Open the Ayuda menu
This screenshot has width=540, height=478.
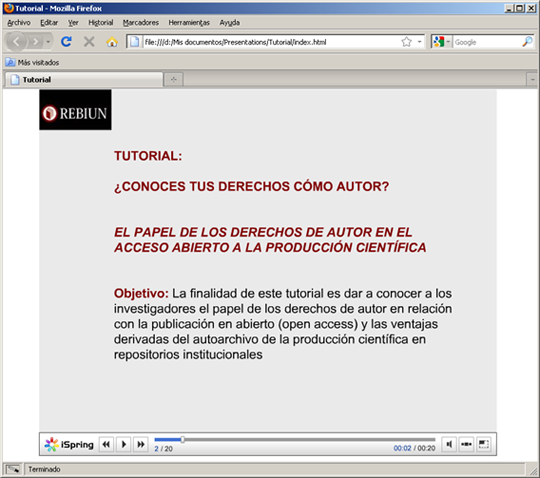pos(230,23)
